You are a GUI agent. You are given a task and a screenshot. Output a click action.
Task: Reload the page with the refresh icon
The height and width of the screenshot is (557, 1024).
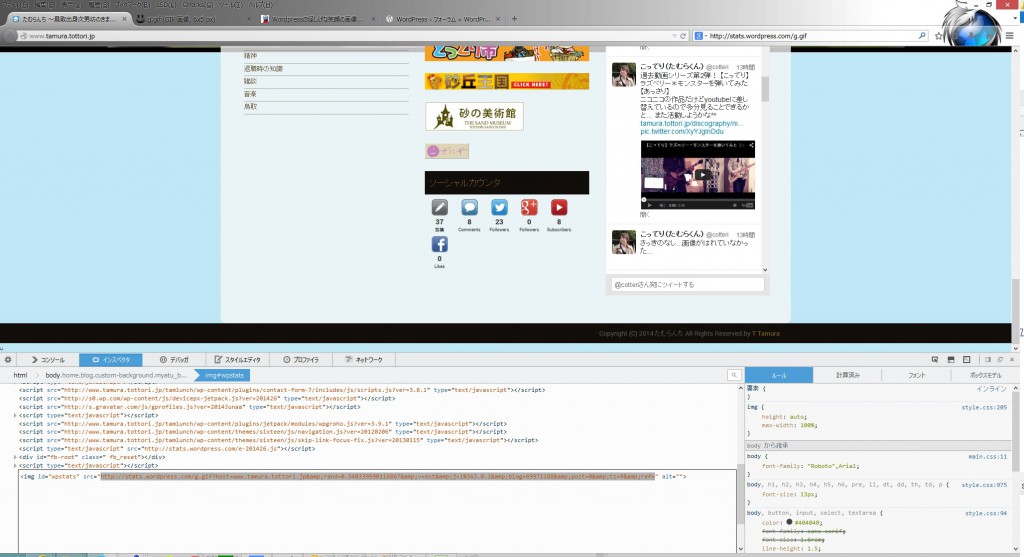683,36
